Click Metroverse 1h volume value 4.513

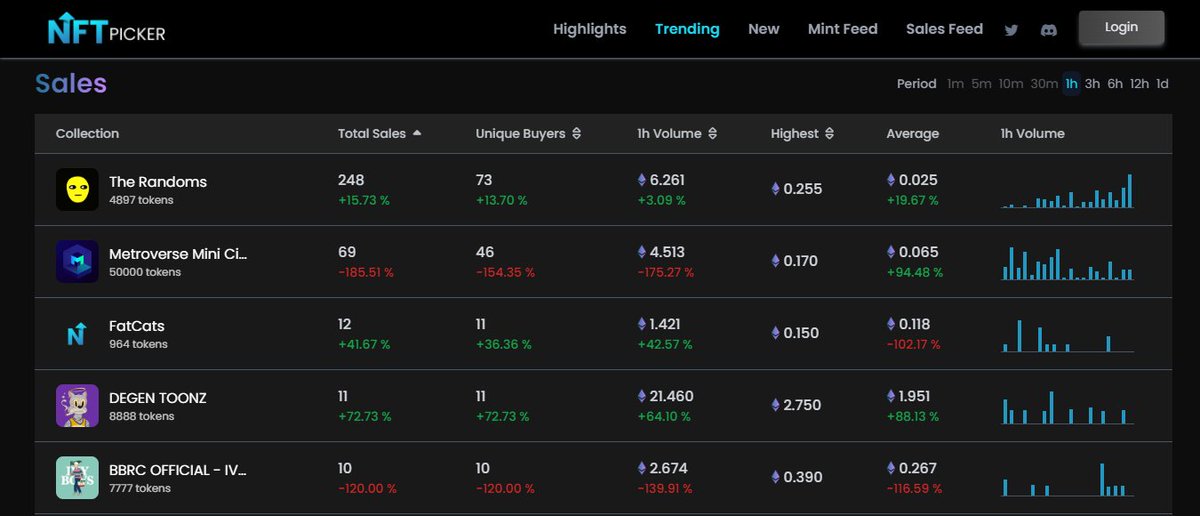[x=661, y=253]
